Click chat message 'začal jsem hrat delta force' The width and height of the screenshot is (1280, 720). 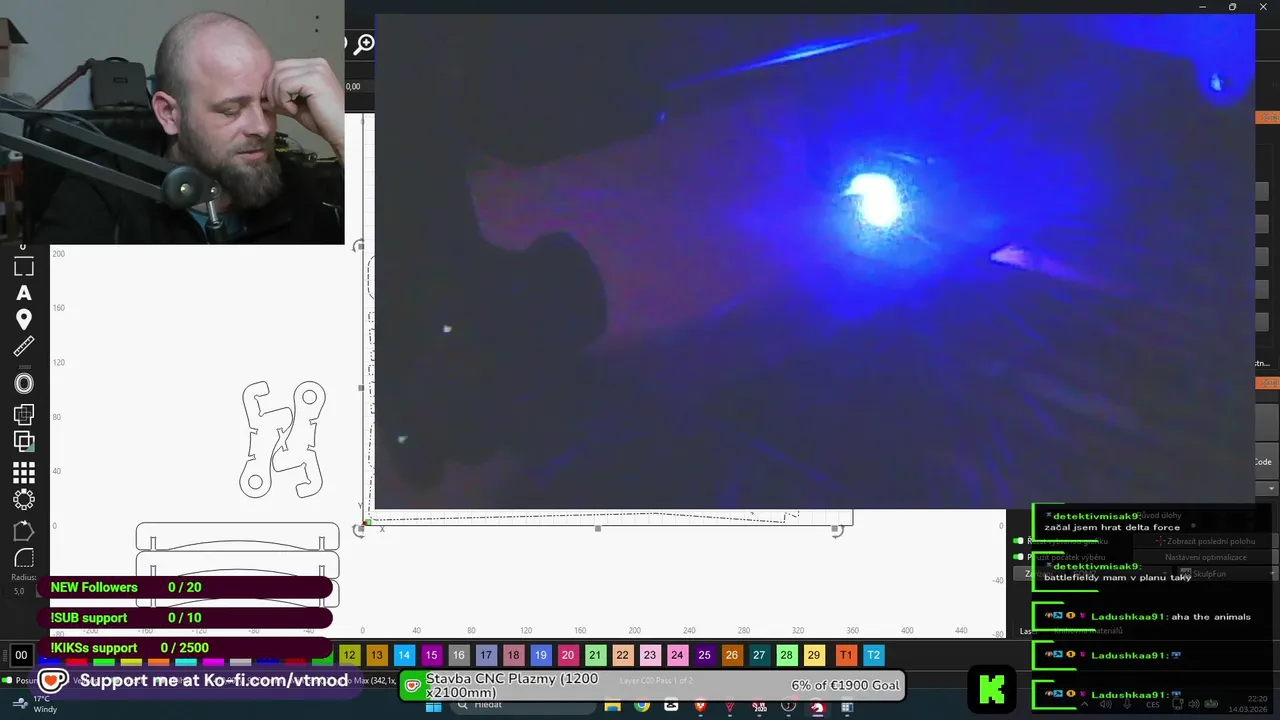(x=1112, y=527)
